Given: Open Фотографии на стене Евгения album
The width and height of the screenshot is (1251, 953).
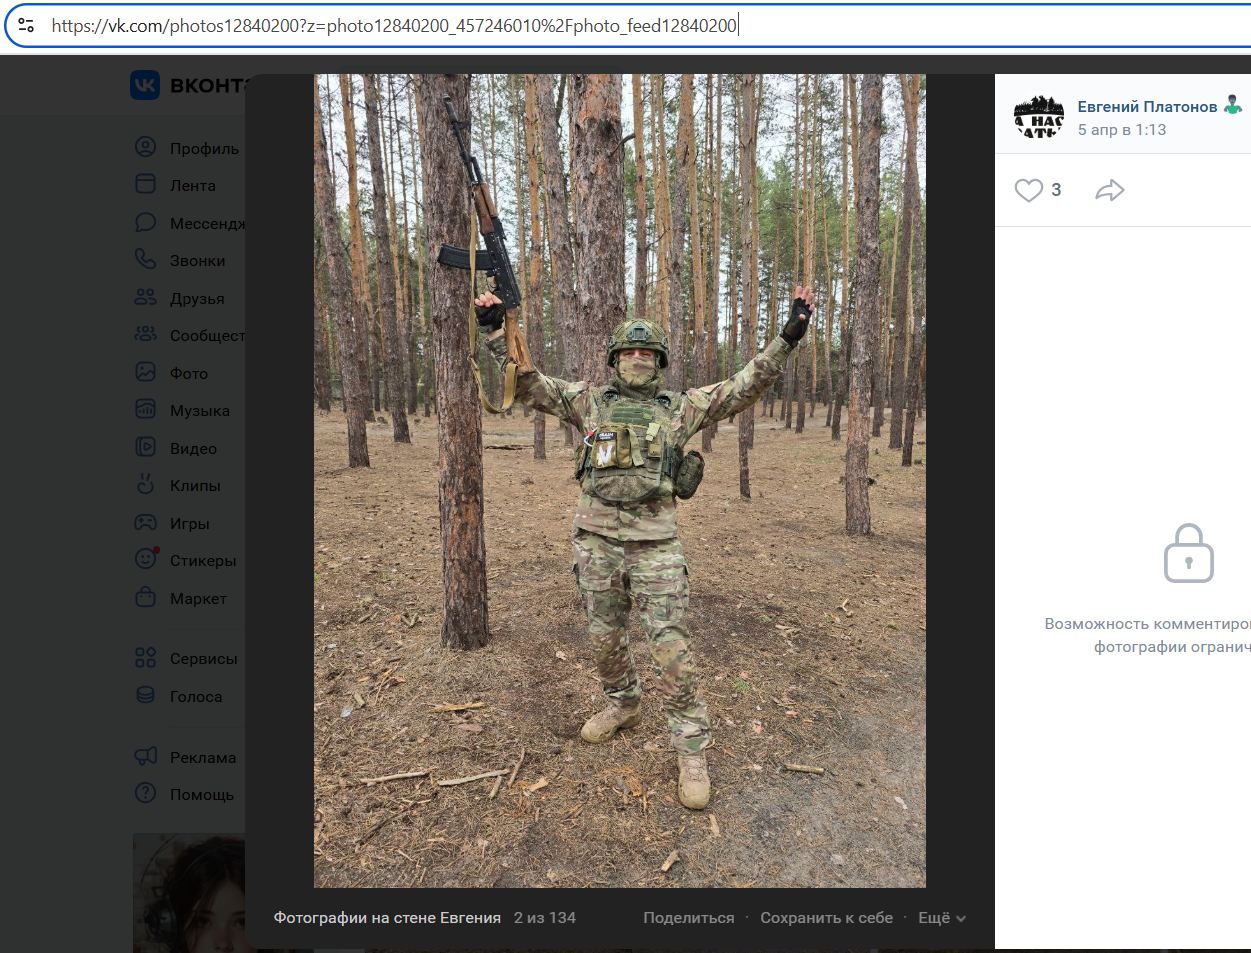Looking at the screenshot, I should point(387,918).
